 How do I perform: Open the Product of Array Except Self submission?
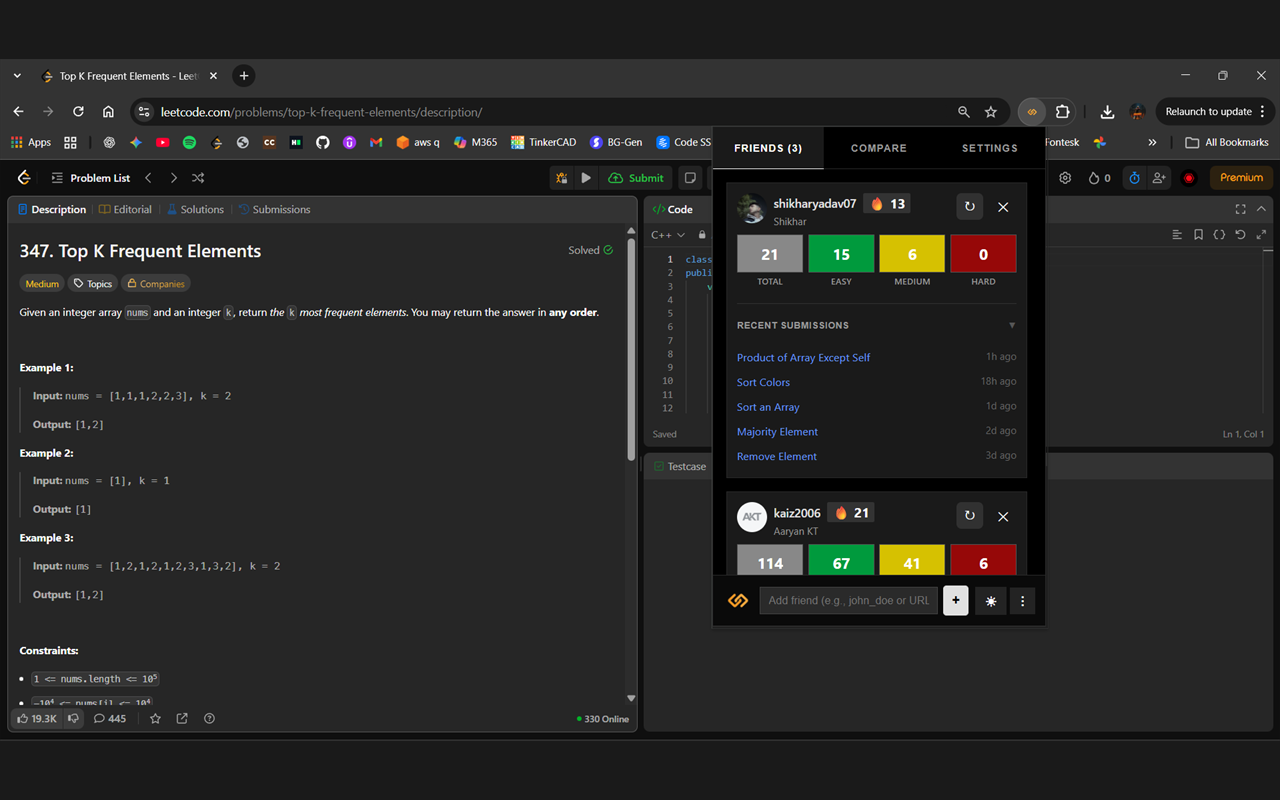pyautogui.click(x=803, y=357)
